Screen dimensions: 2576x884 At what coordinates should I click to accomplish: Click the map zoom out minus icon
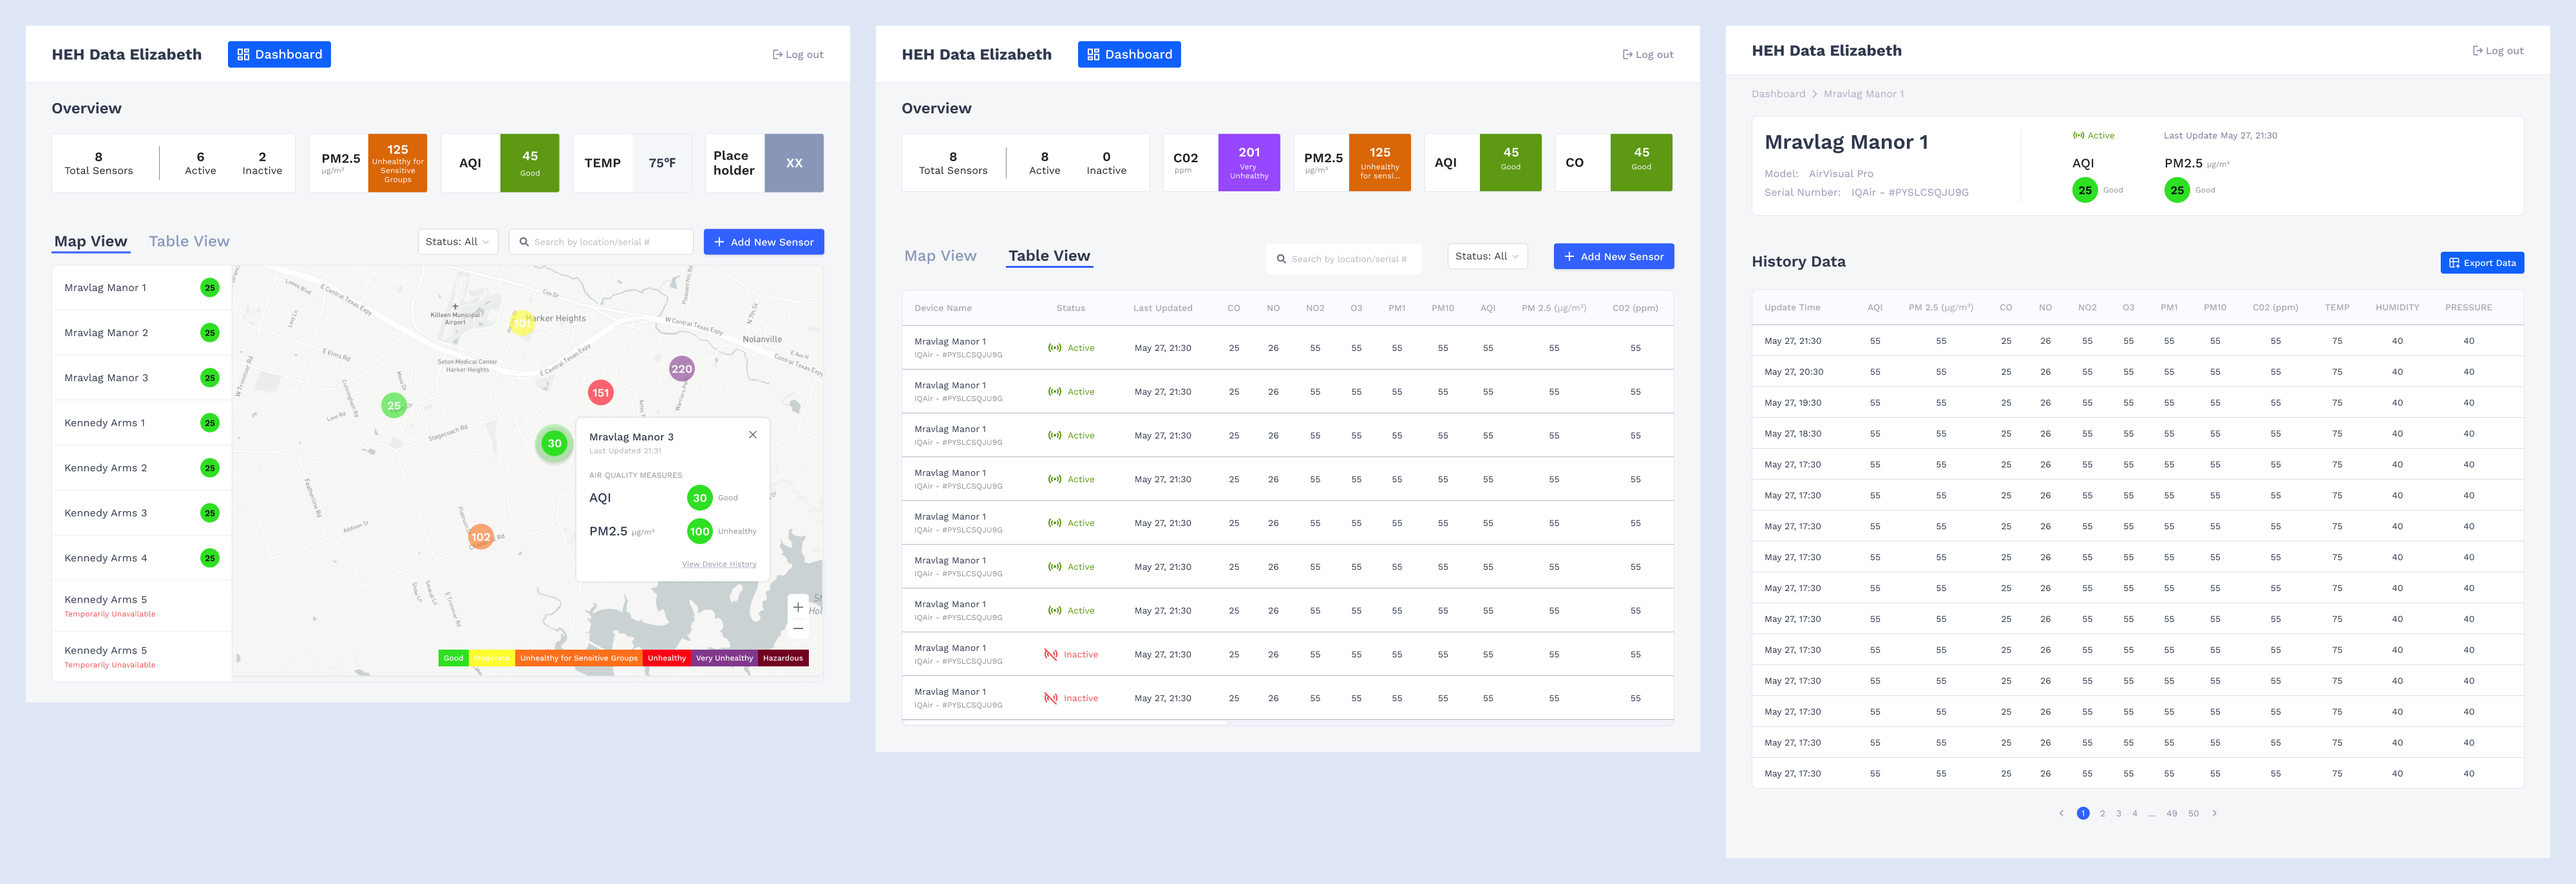pyautogui.click(x=798, y=629)
